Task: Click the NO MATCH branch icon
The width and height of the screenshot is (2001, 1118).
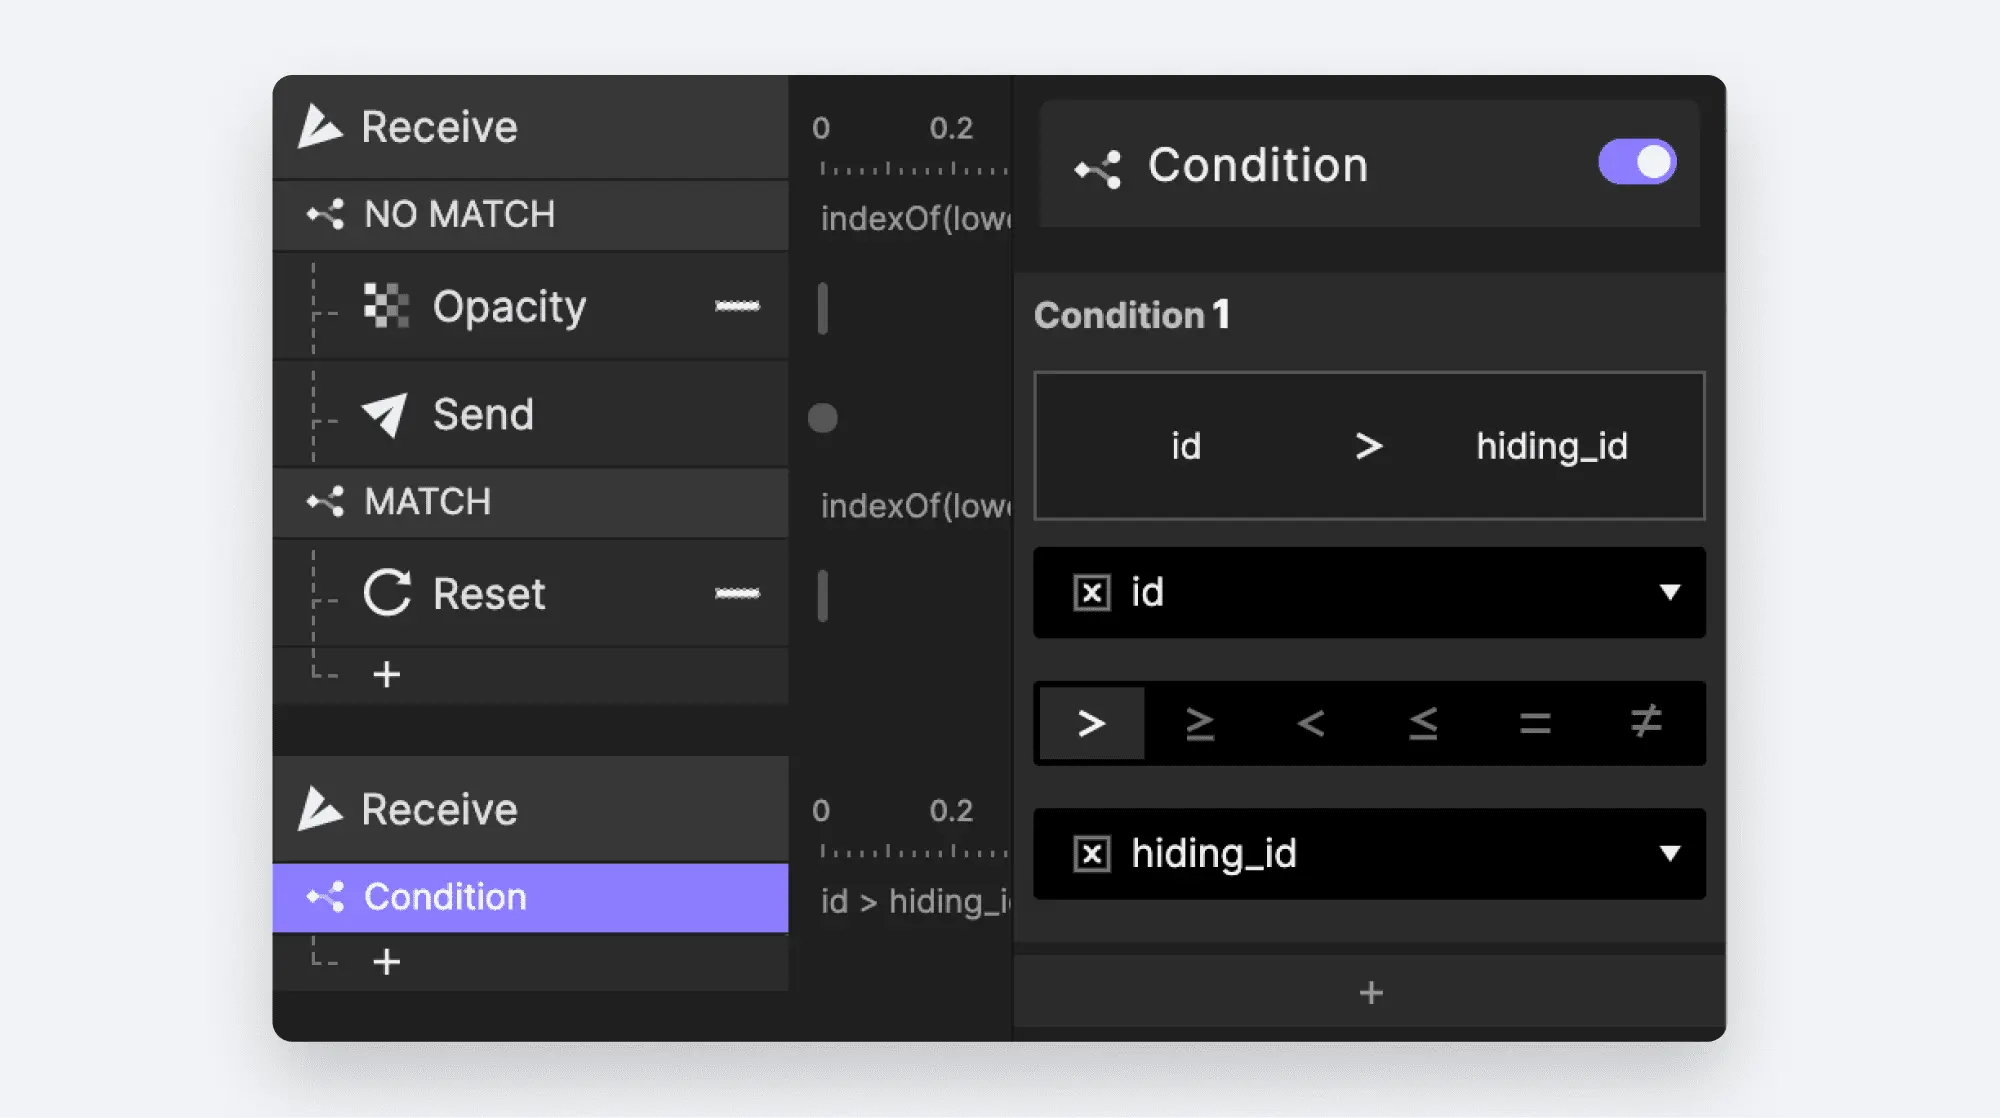Action: (326, 214)
